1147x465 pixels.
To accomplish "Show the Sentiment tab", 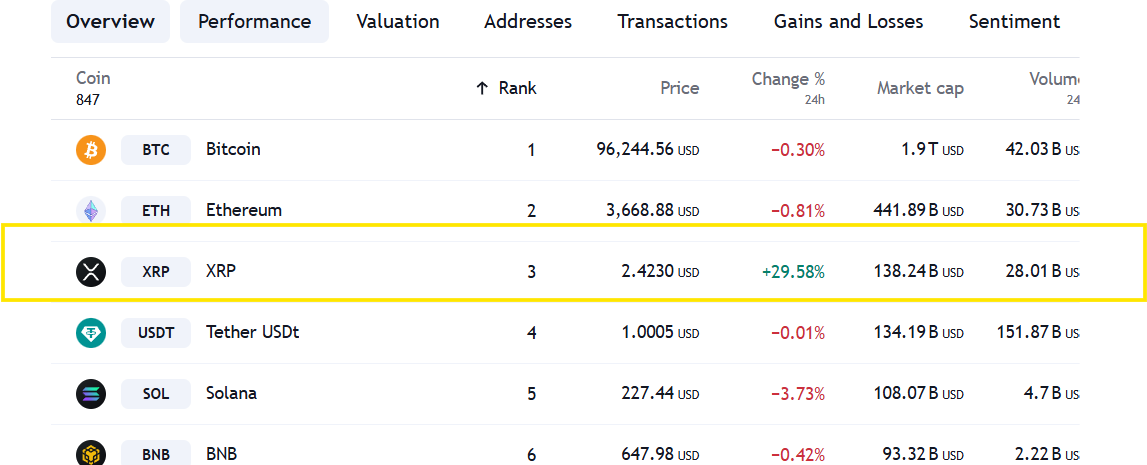I will (x=1014, y=21).
